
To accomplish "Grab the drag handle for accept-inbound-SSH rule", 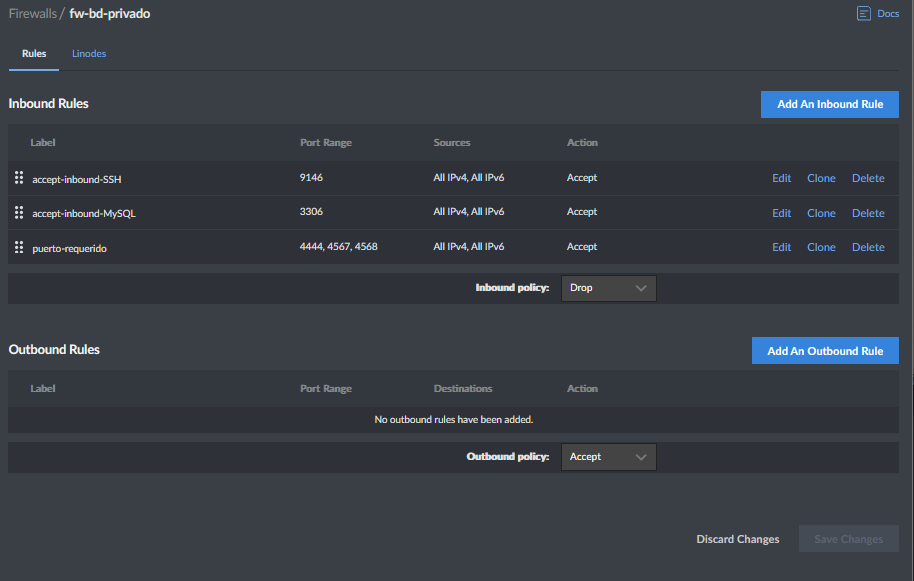I will tap(19, 178).
